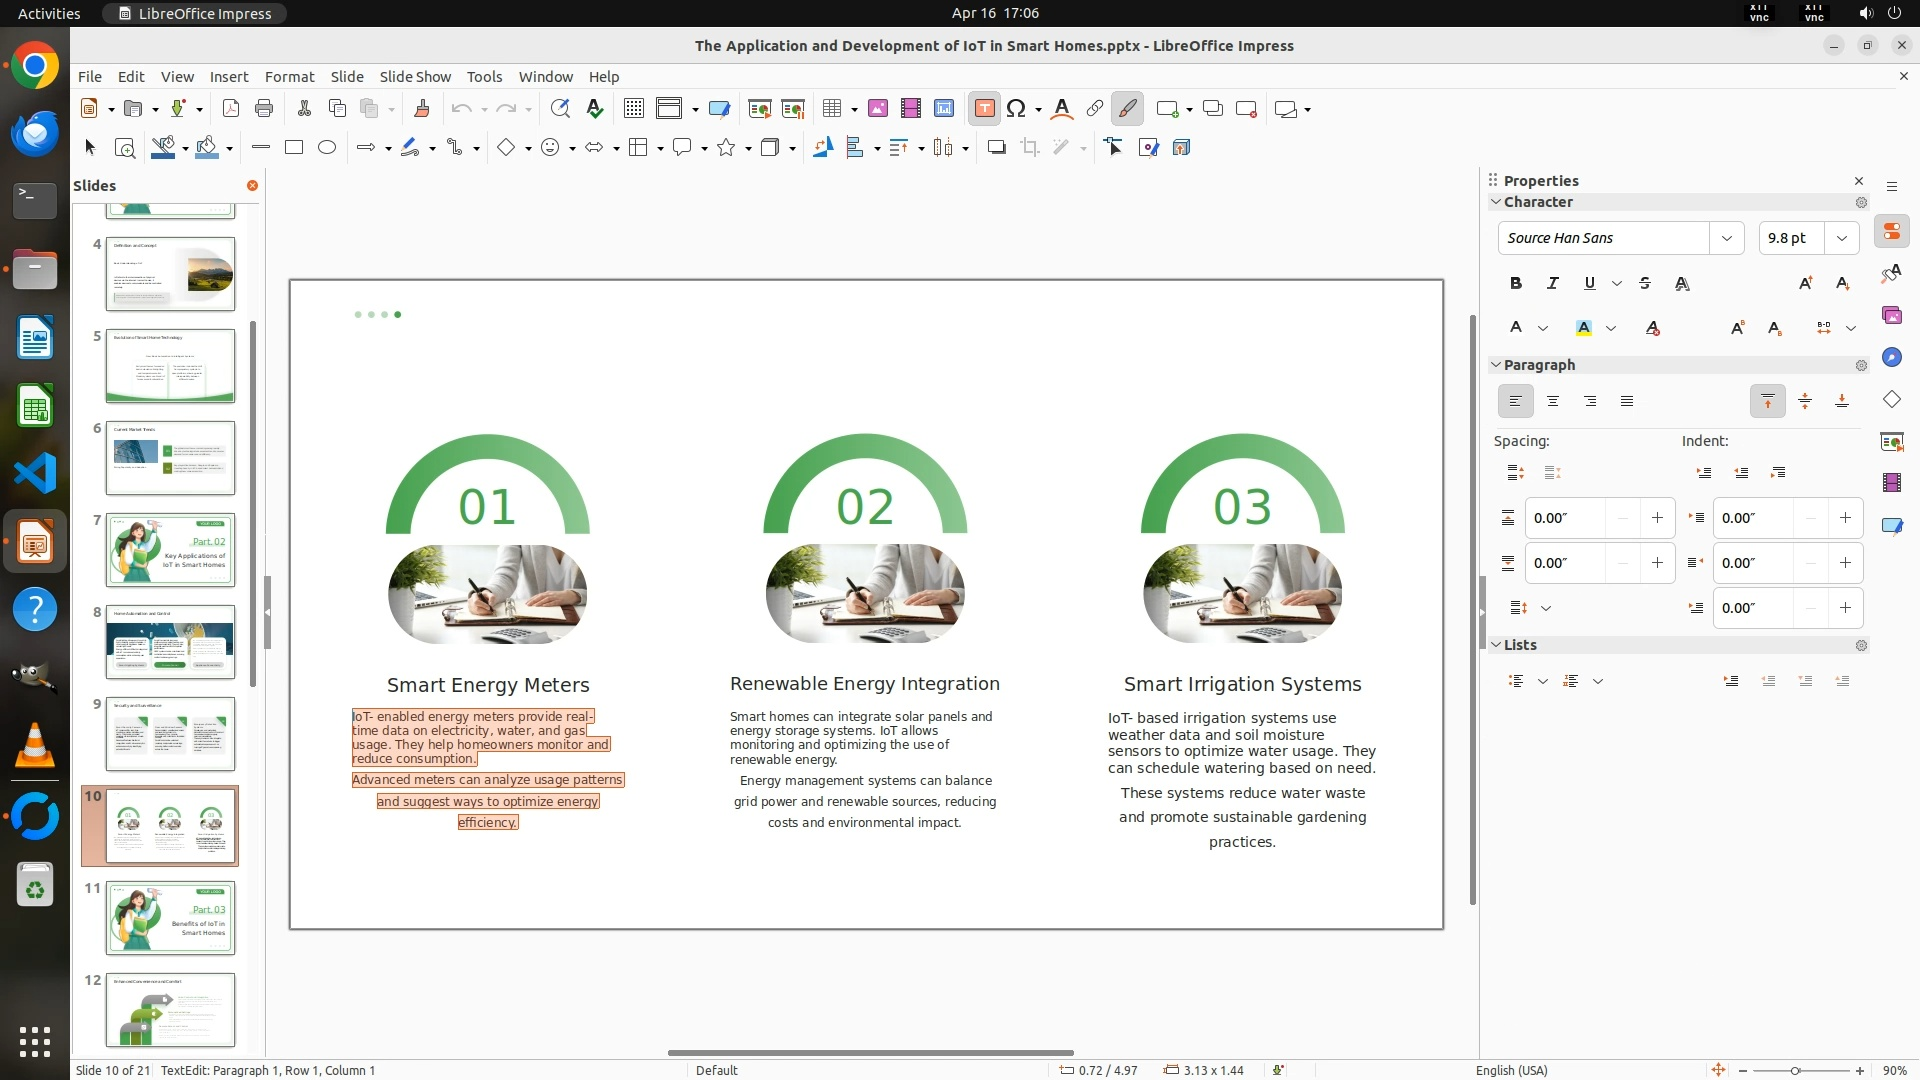Open the font name dropdown
1920x1080 pixels.
pyautogui.click(x=1726, y=238)
